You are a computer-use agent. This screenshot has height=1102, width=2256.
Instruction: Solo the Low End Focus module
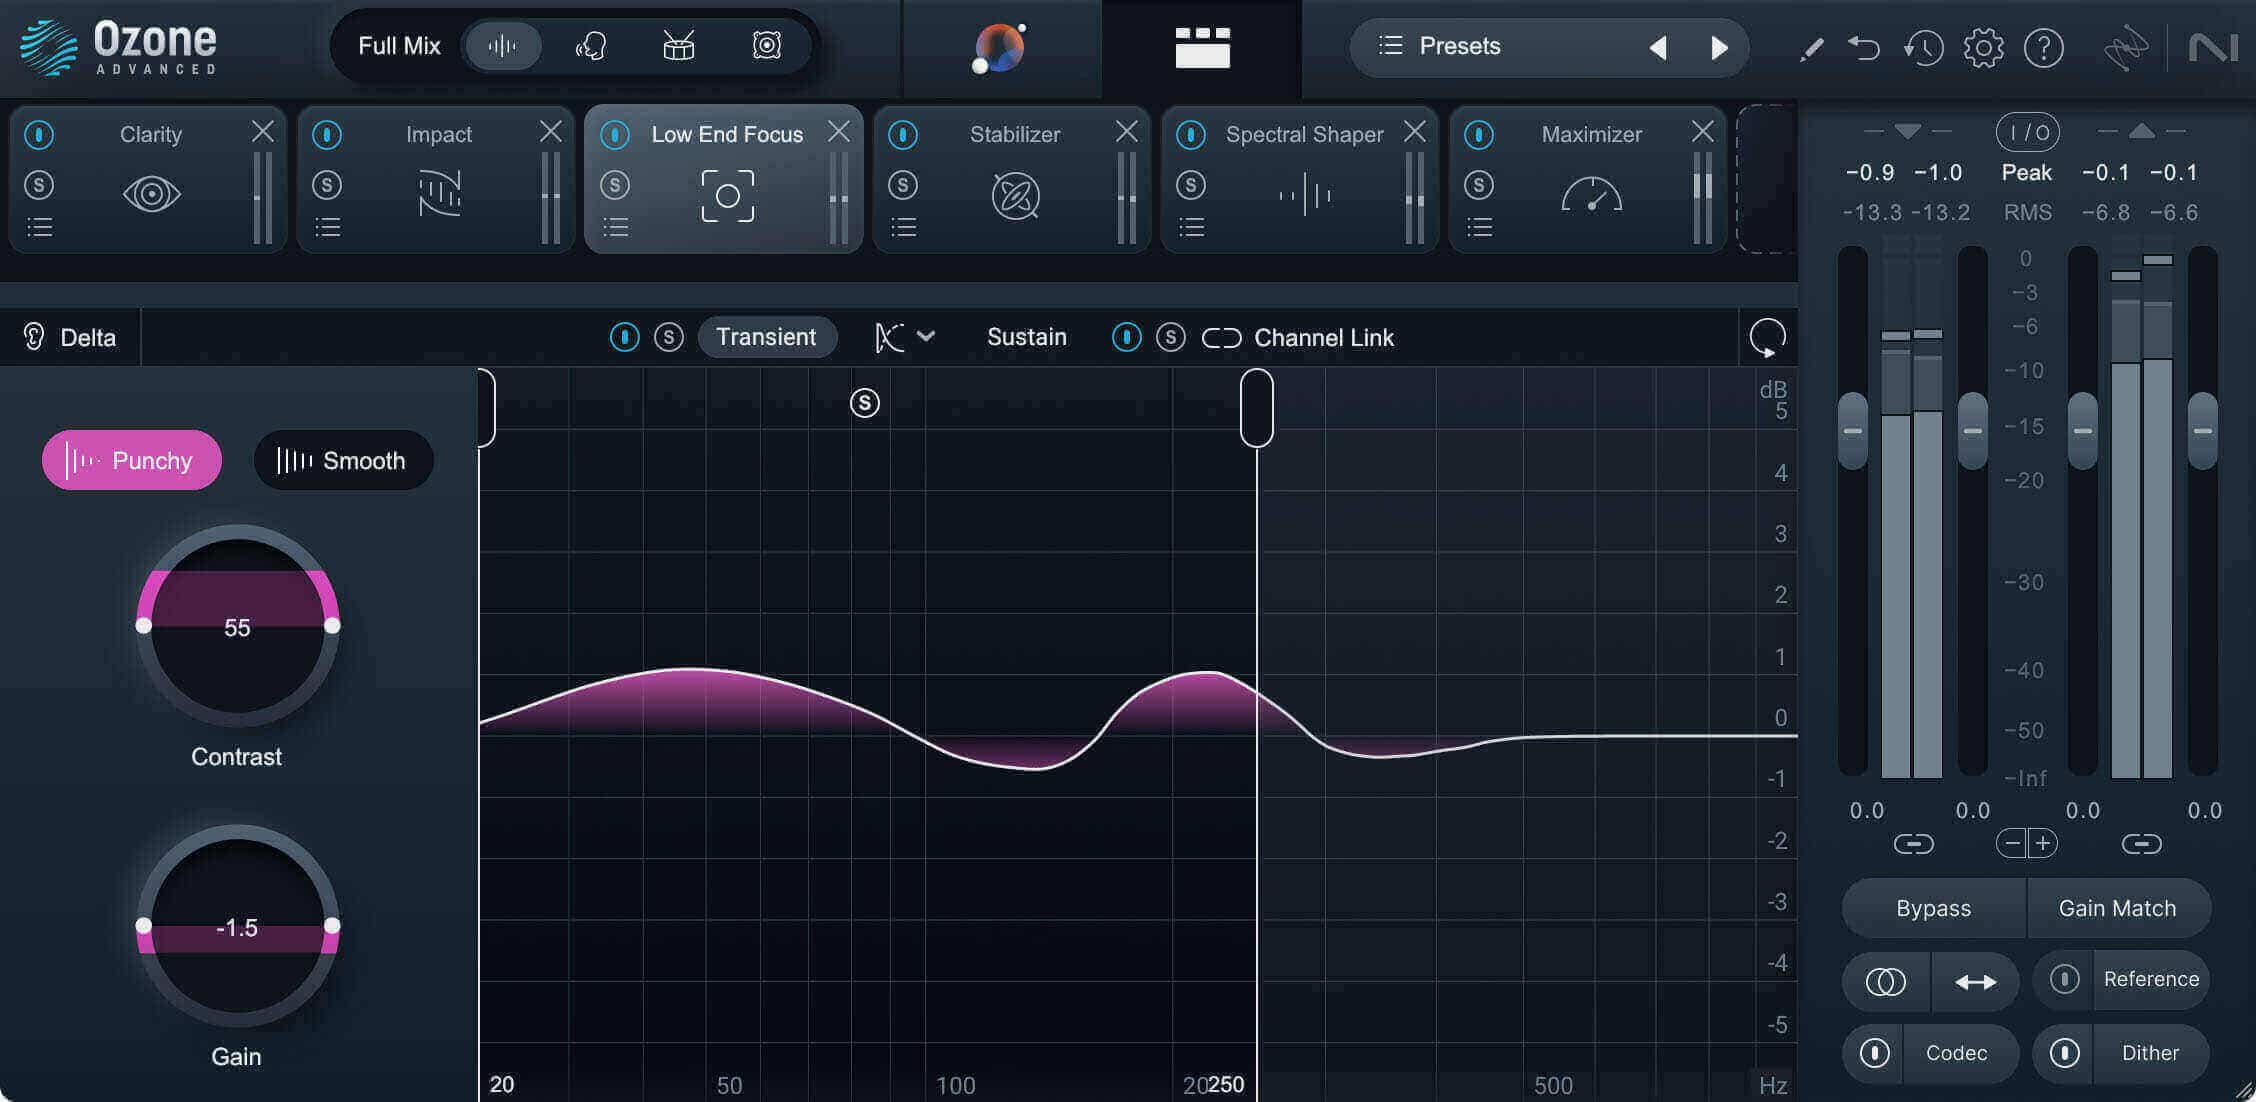615,185
